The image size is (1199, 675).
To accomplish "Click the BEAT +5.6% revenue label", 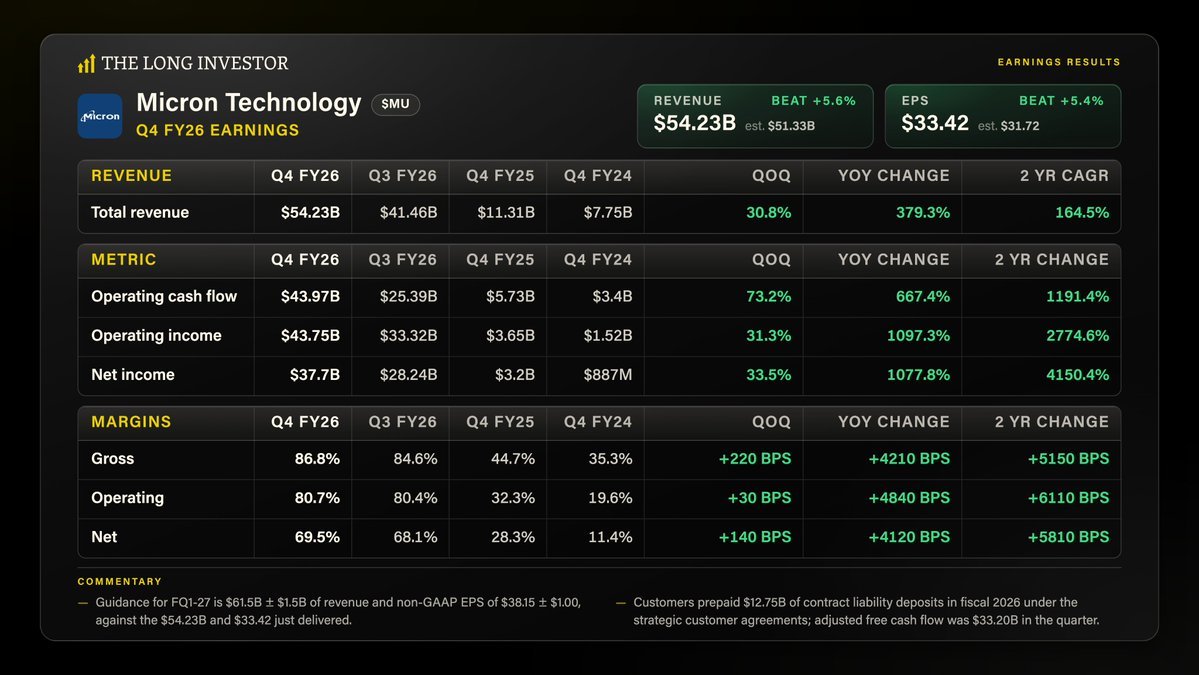I will [x=814, y=101].
